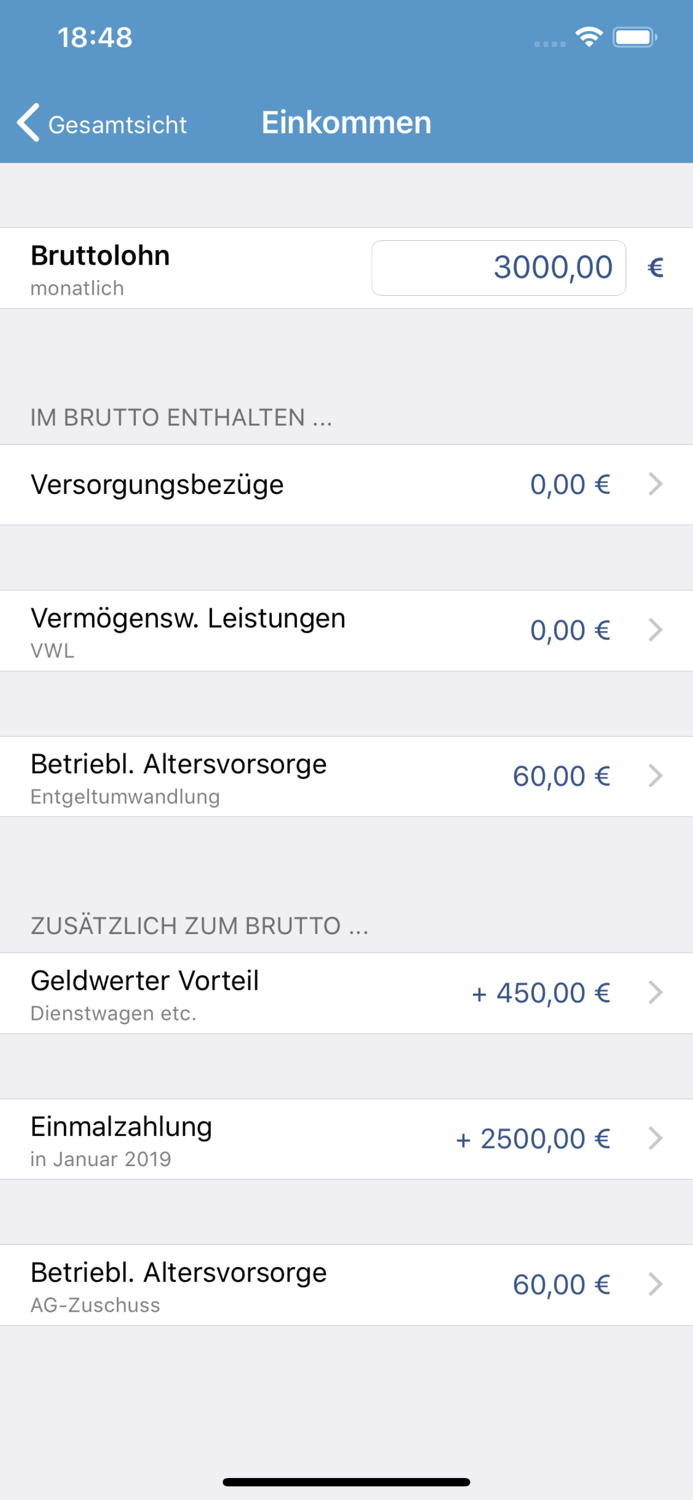Tap the chevron next to Geldwerter Vorteil
This screenshot has width=693, height=1500.
(656, 992)
